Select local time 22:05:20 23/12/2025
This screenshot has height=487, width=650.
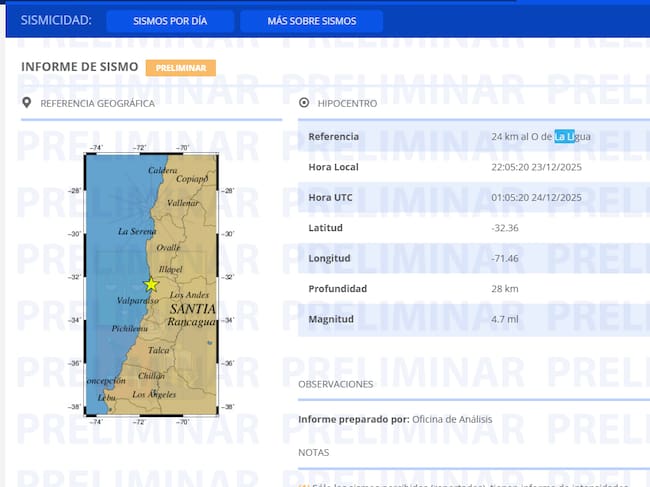tap(536, 167)
